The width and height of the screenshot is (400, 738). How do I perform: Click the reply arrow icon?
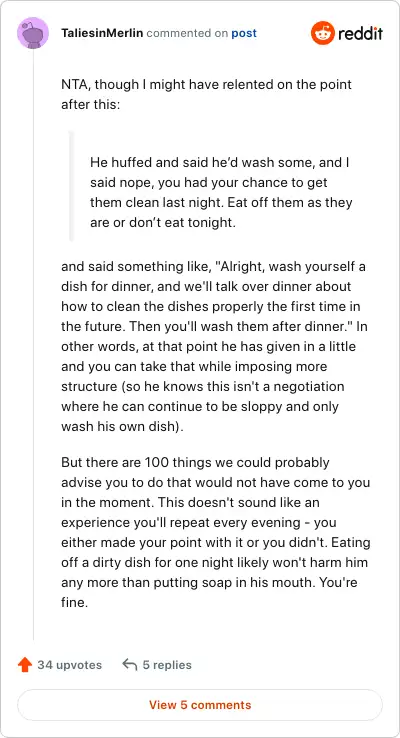[129, 665]
